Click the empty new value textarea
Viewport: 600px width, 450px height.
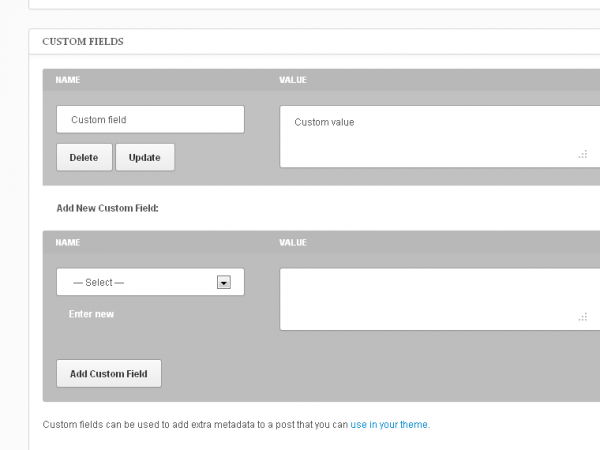point(440,299)
